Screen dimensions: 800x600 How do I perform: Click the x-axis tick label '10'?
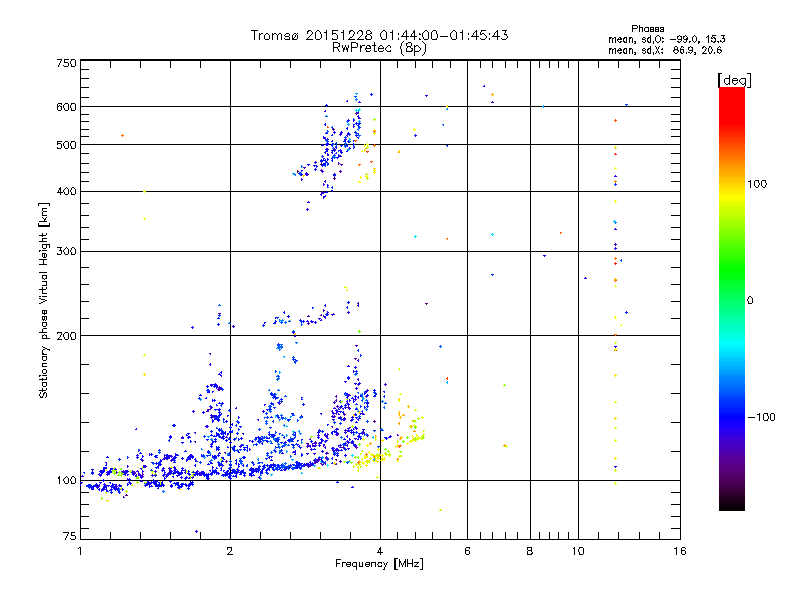(x=578, y=551)
